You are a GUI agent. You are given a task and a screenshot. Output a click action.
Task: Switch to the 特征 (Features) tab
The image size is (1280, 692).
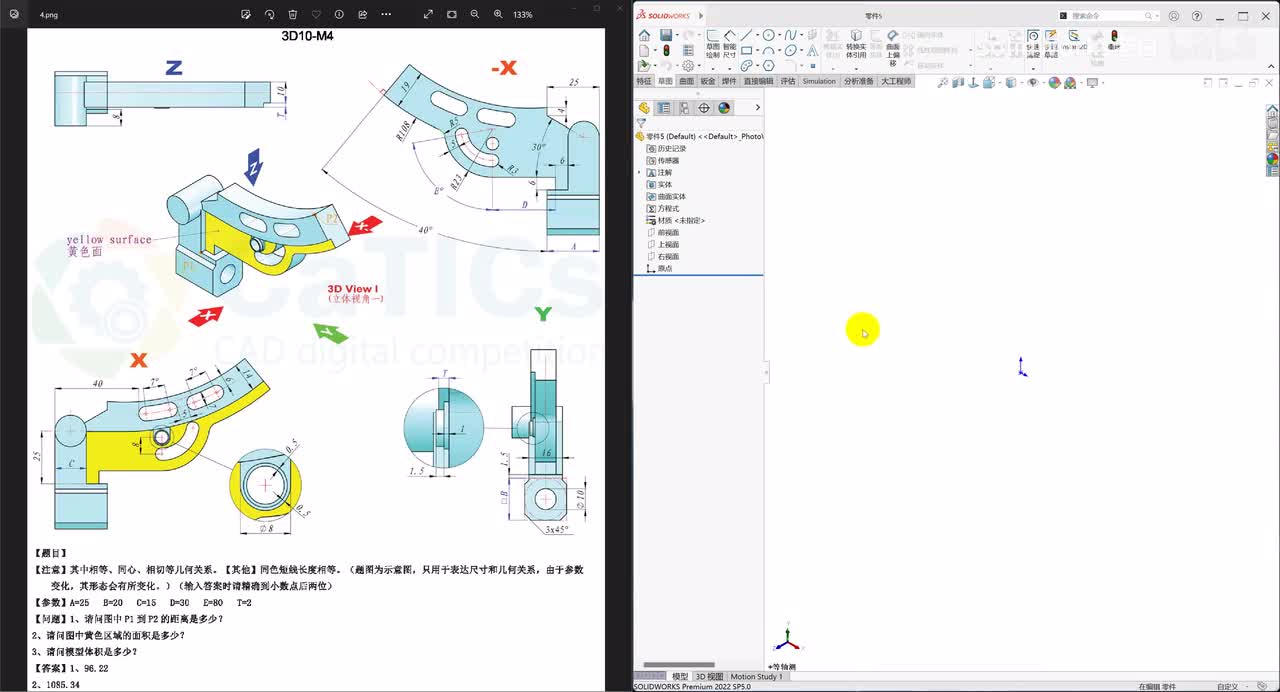[x=644, y=81]
